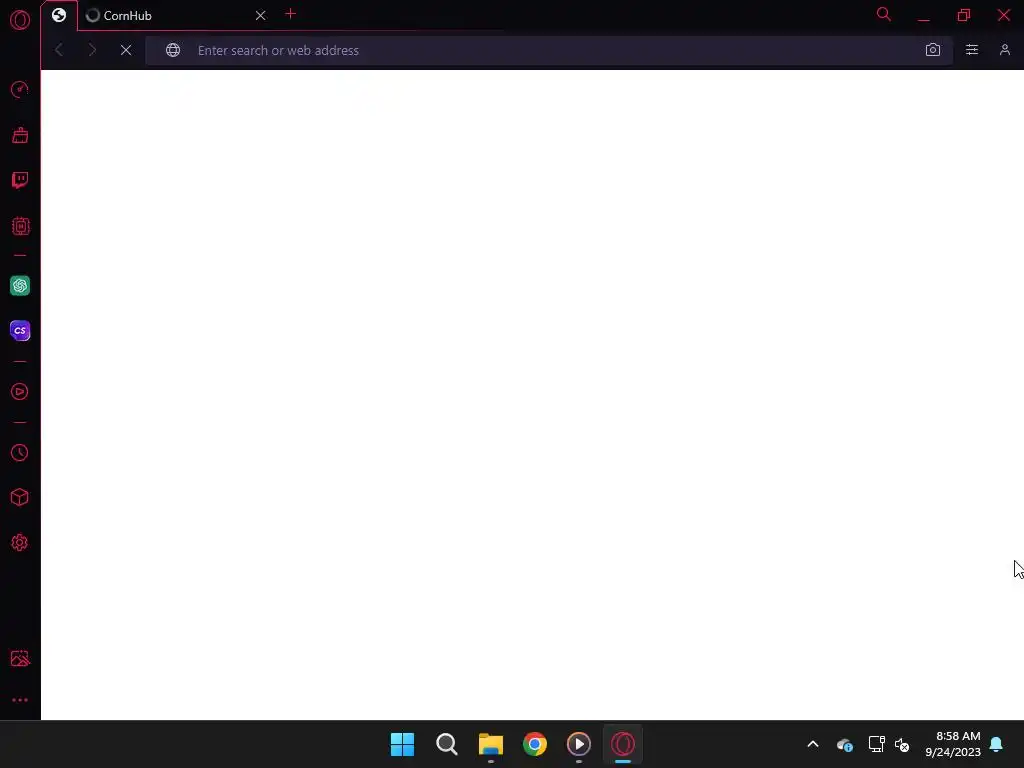Screen dimensions: 1024x768
Task: Open the media player taskbar icon
Action: pyautogui.click(x=579, y=744)
